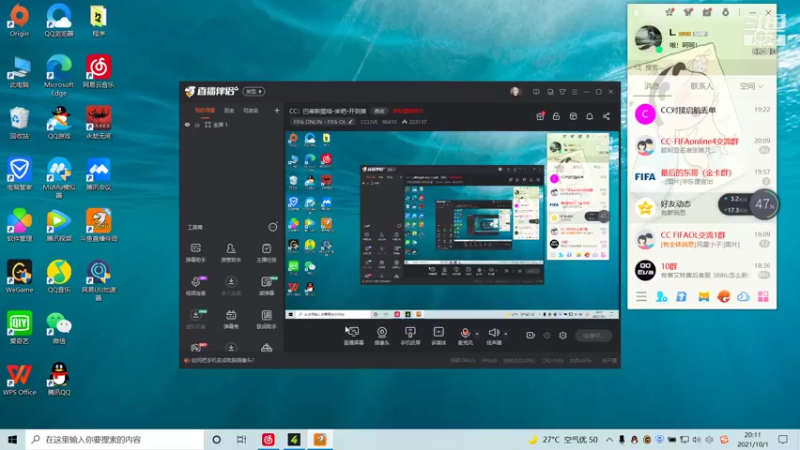Open the CC-FIFAonline4交流群 chat
Screen dimensions: 800x450
[x=702, y=145]
